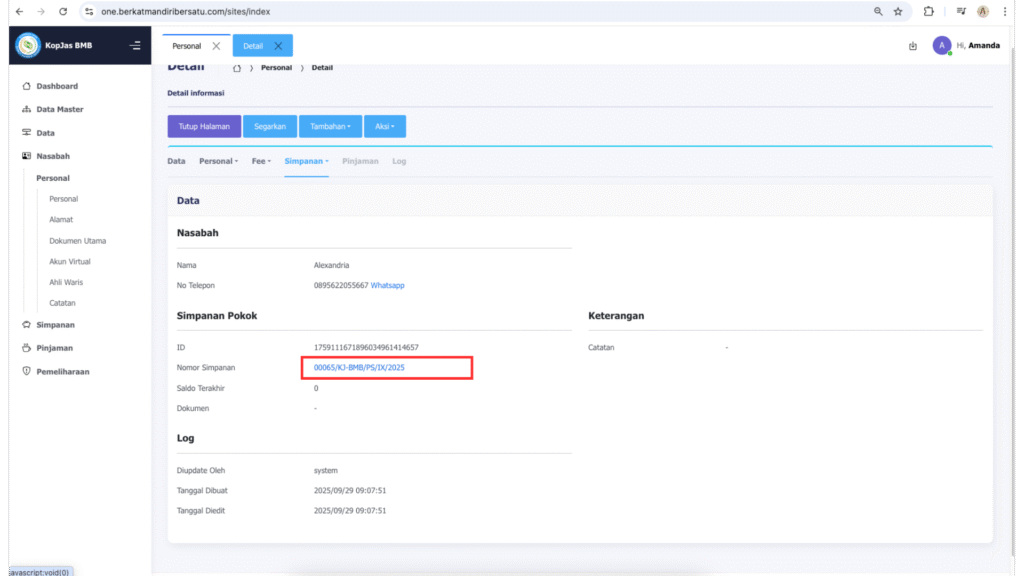The height and width of the screenshot is (576, 1024).
Task: Open Dashboard in the sidebar
Action: point(56,86)
